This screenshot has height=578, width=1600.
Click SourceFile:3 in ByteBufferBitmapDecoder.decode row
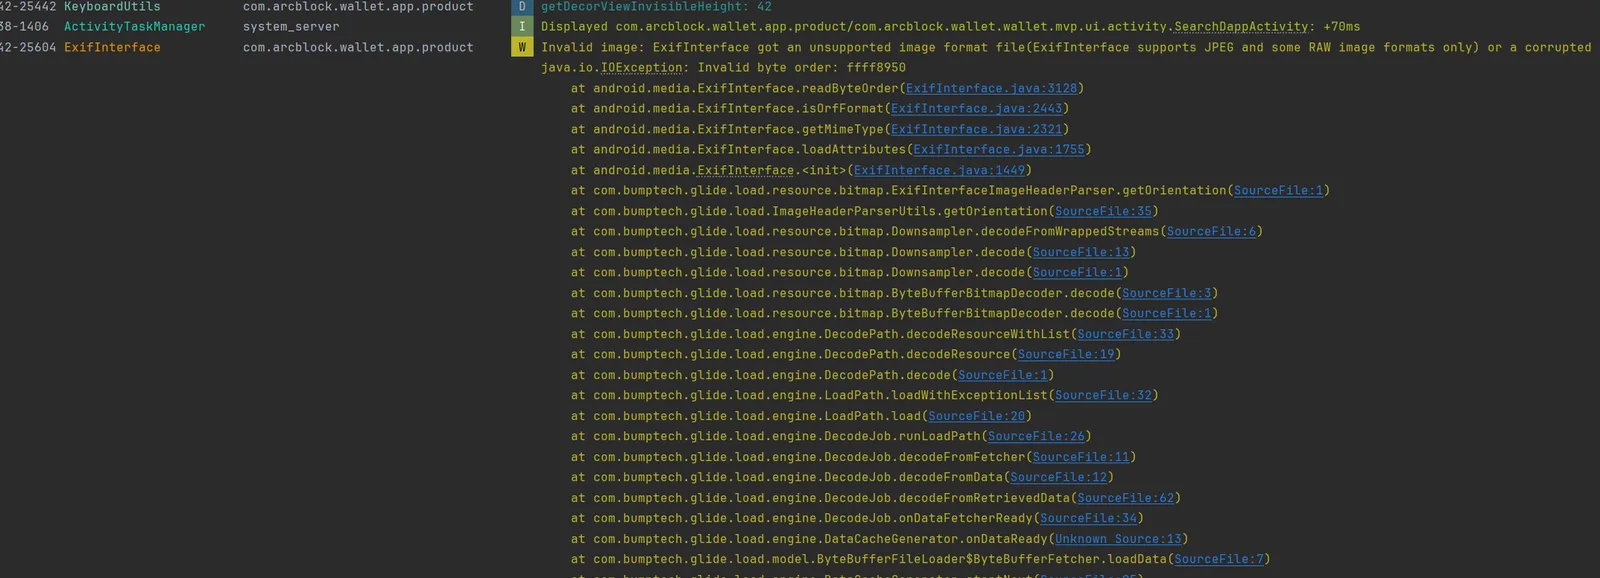tap(1166, 293)
